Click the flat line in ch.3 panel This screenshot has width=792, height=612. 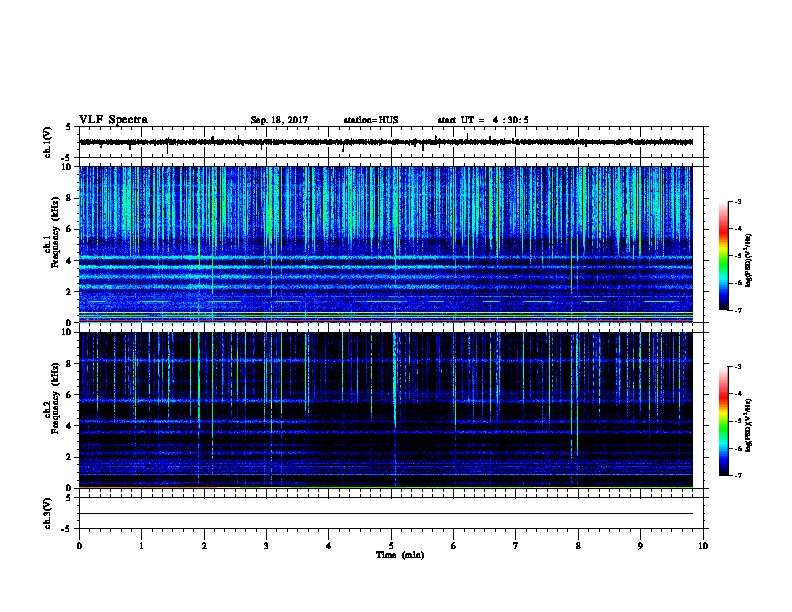tap(386, 514)
